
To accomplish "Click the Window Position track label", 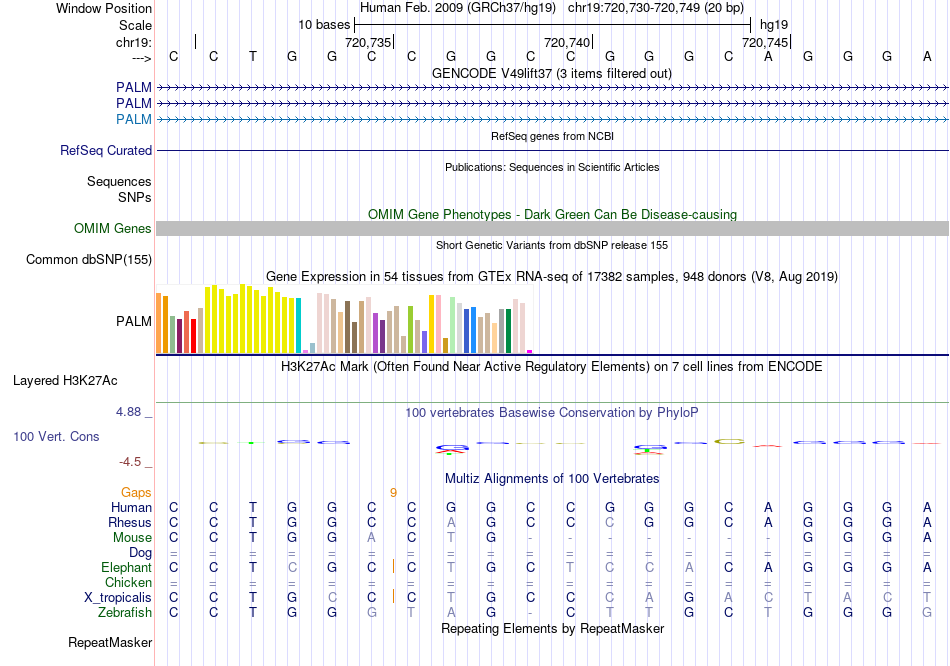I will (x=104, y=8).
